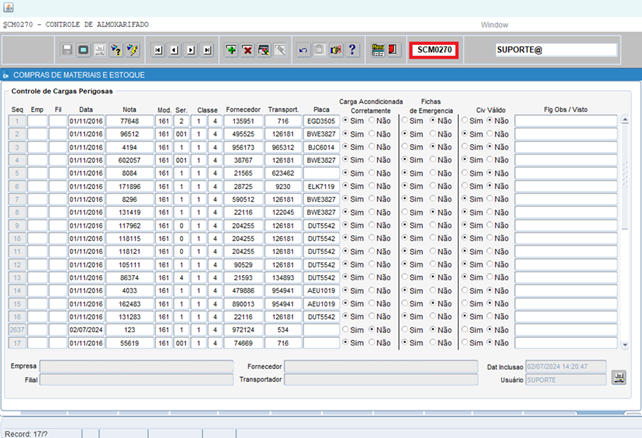642x438 pixels.
Task: Go to first record arrow icon
Action: [x=158, y=50]
